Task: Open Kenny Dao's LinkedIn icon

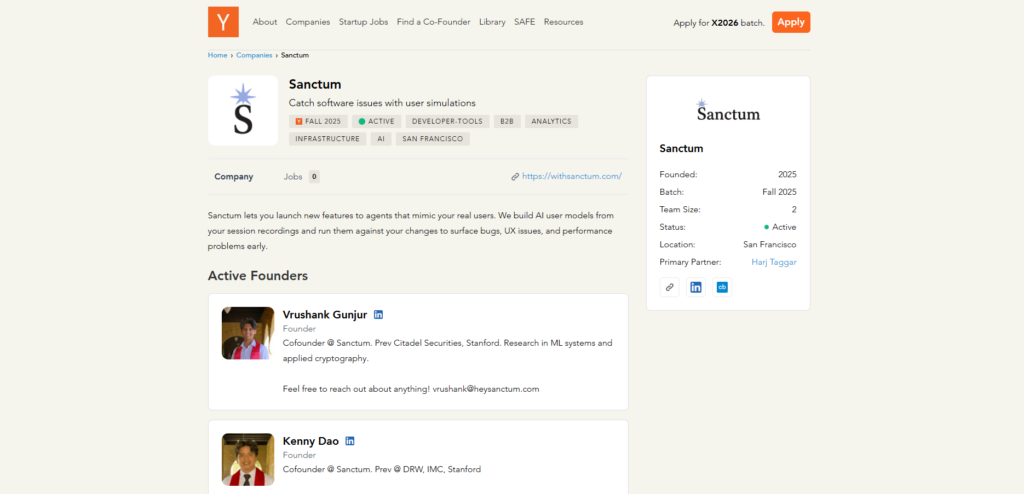Action: pos(350,441)
